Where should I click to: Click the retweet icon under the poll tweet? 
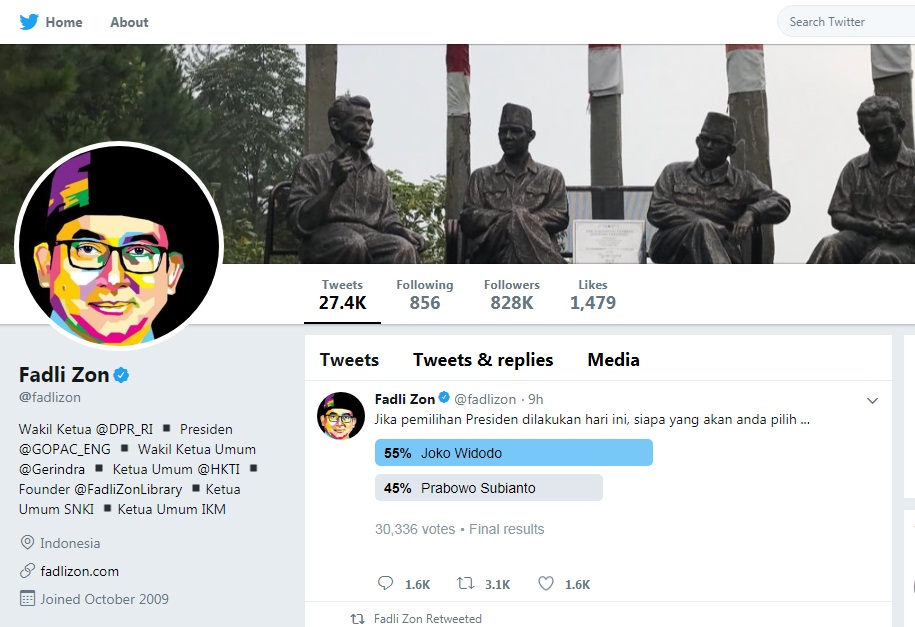(466, 584)
